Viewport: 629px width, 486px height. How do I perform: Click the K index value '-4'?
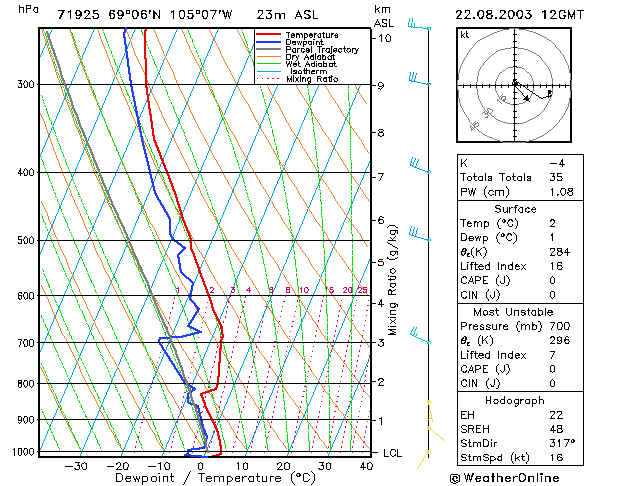[557, 163]
